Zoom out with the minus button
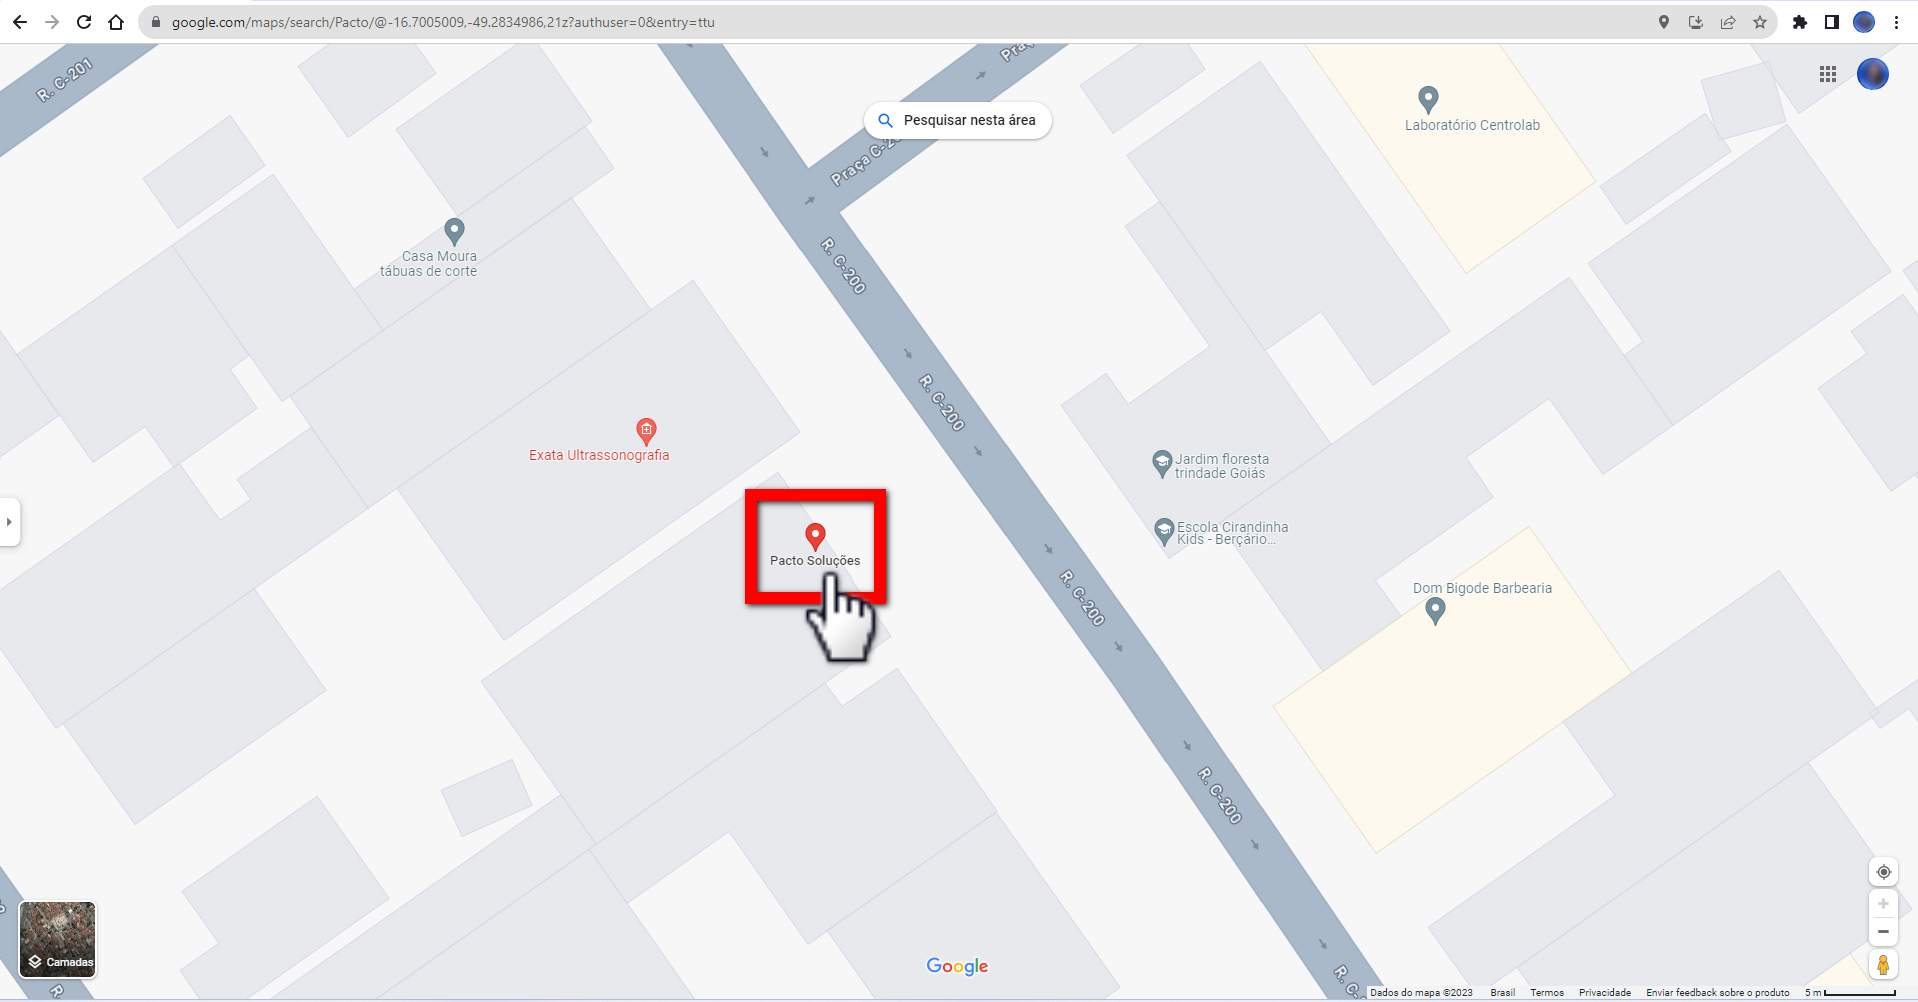1918x1002 pixels. coord(1883,932)
